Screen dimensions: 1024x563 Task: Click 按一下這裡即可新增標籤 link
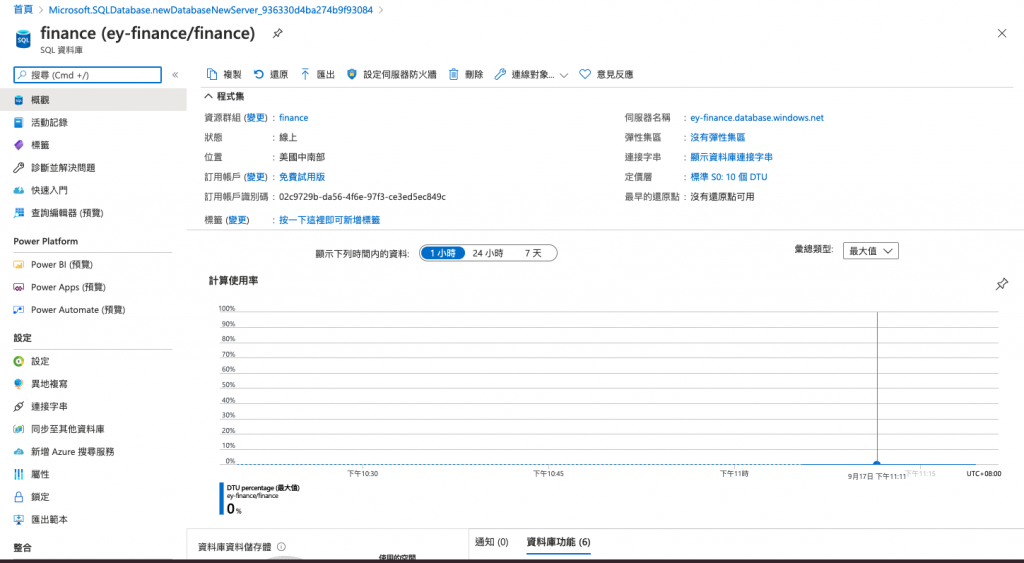329,220
